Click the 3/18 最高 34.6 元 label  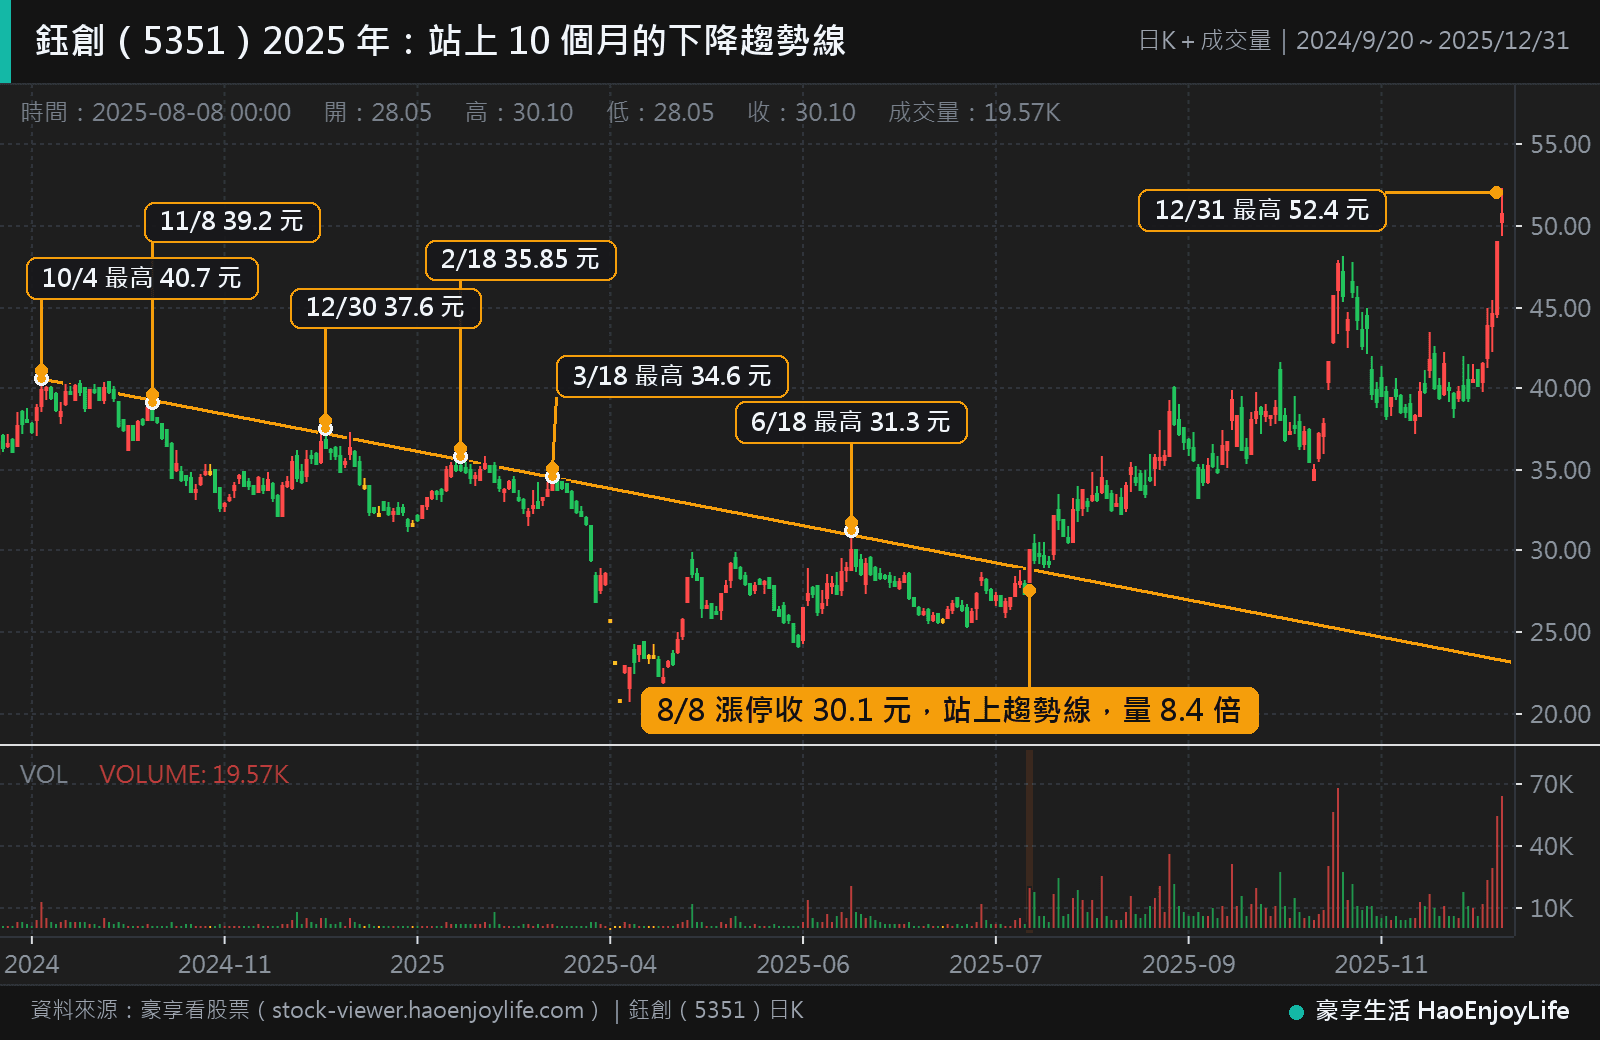pyautogui.click(x=672, y=376)
